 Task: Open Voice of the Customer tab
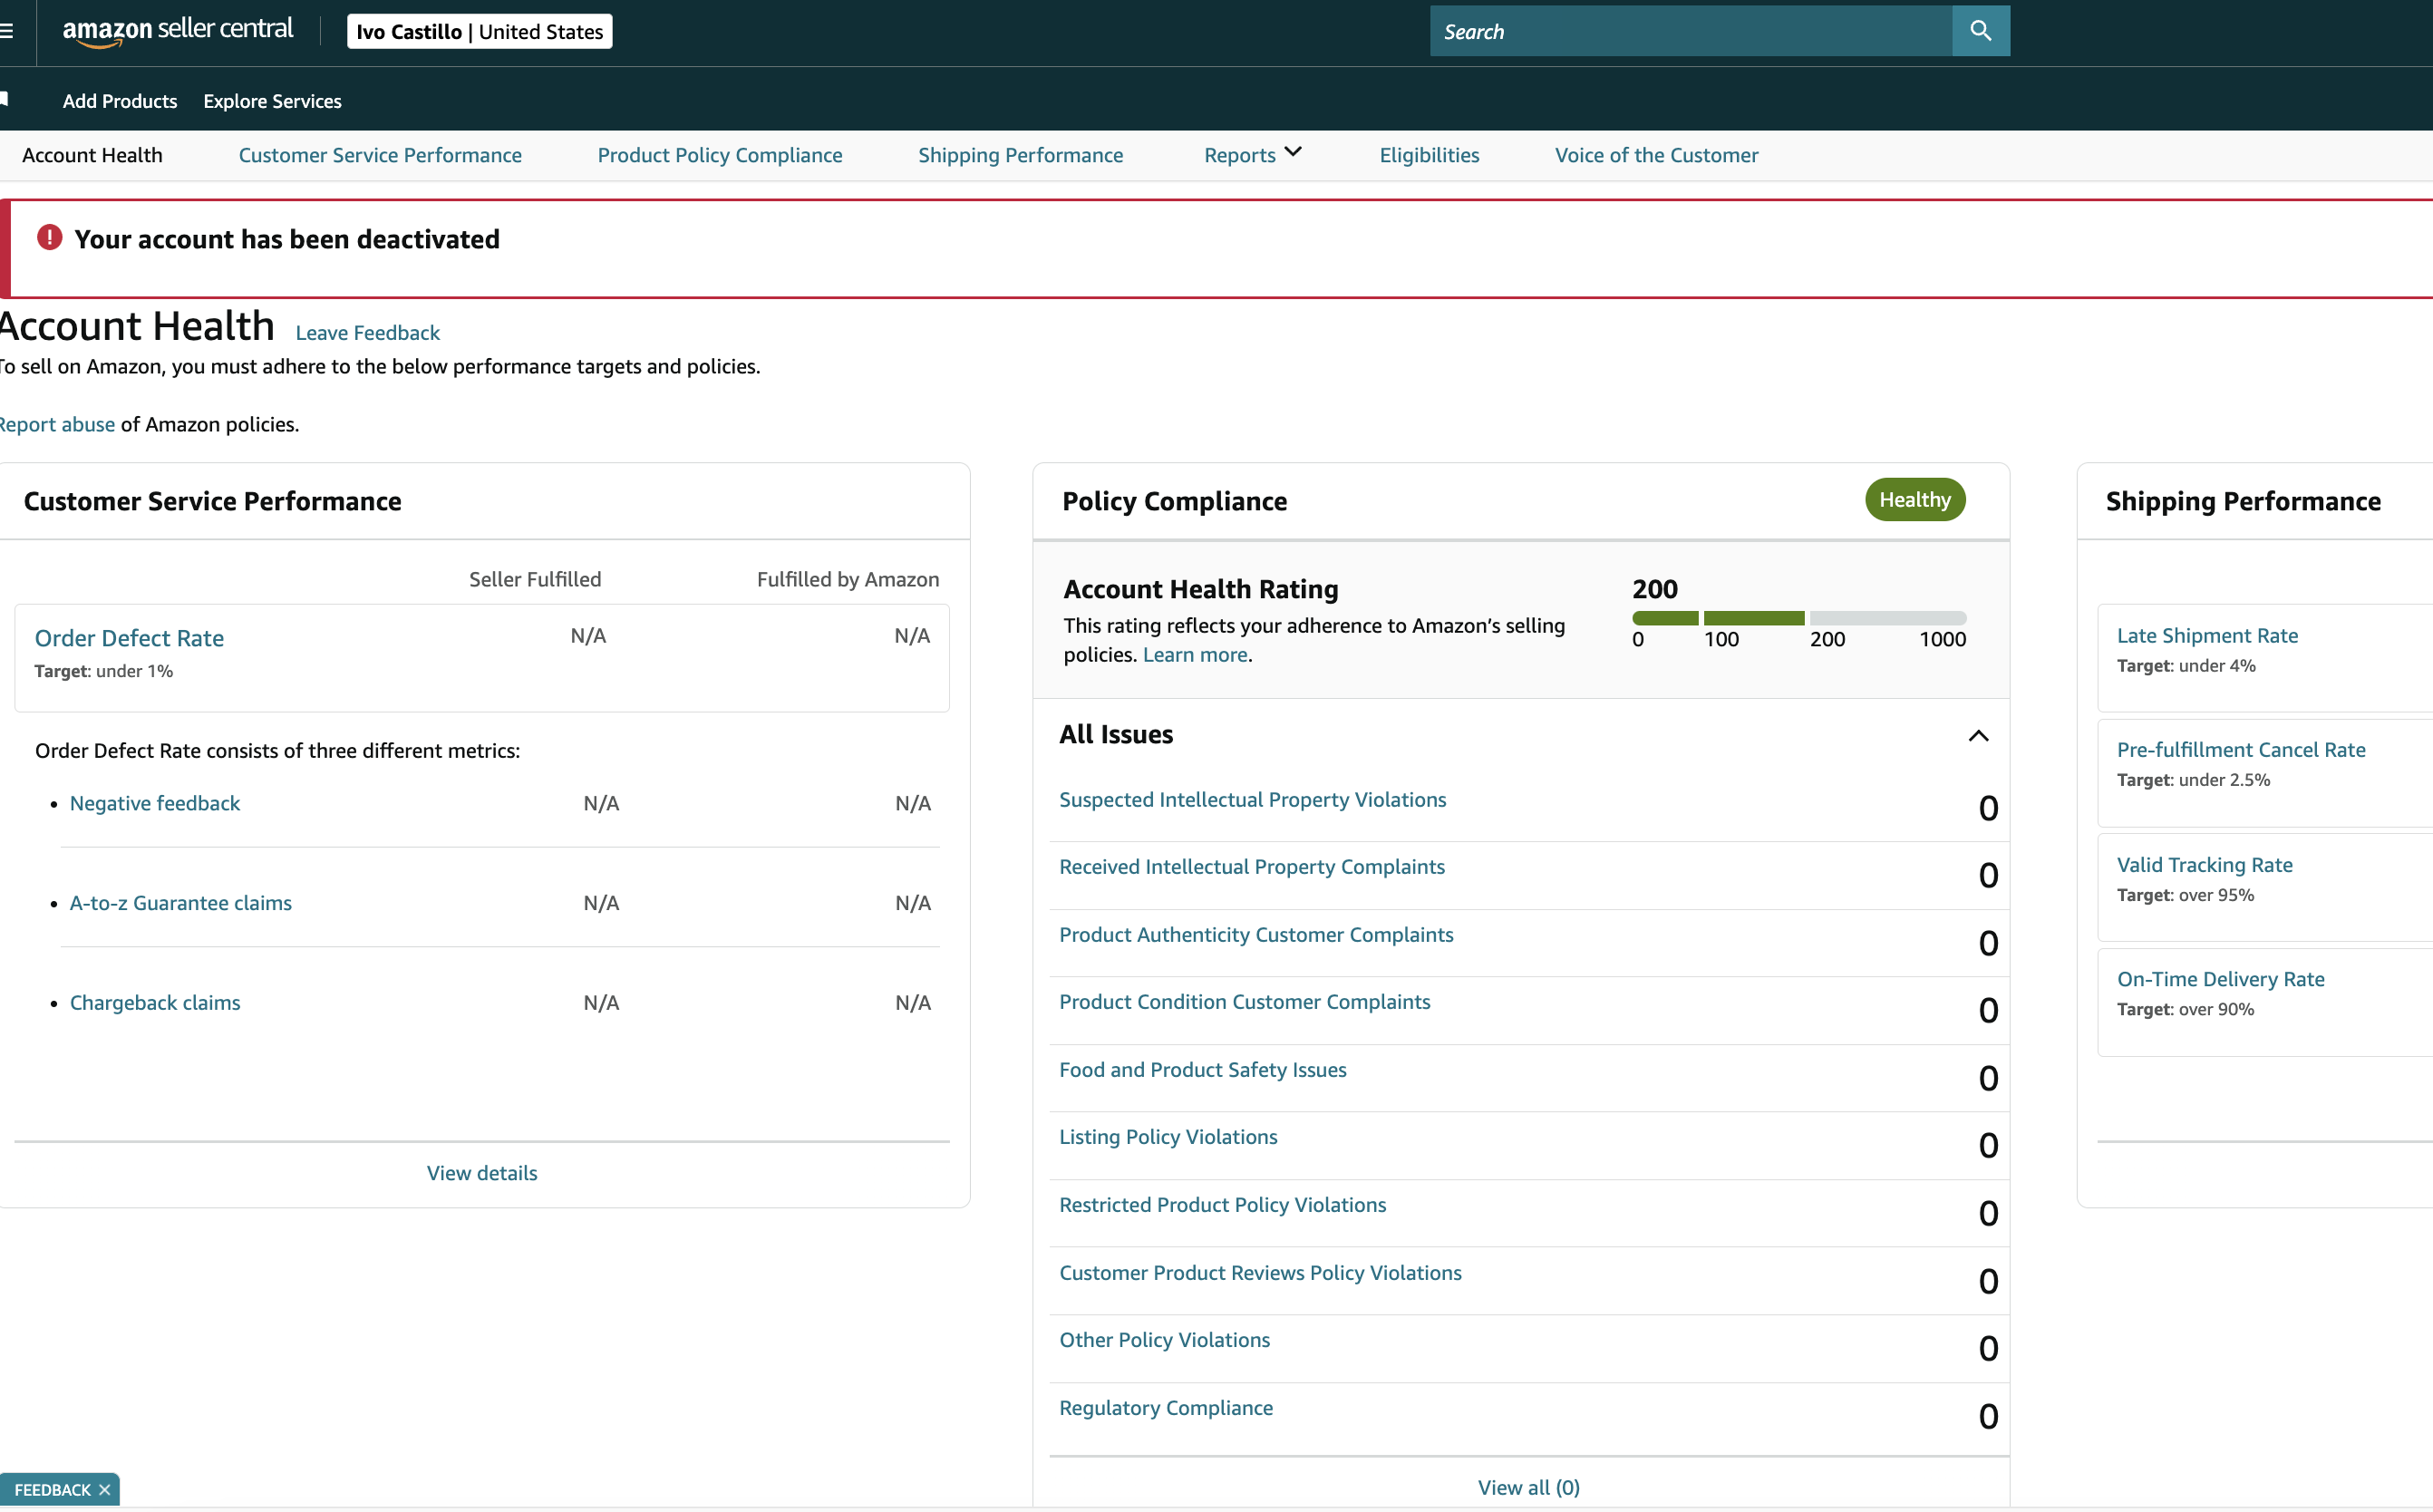pos(1656,155)
